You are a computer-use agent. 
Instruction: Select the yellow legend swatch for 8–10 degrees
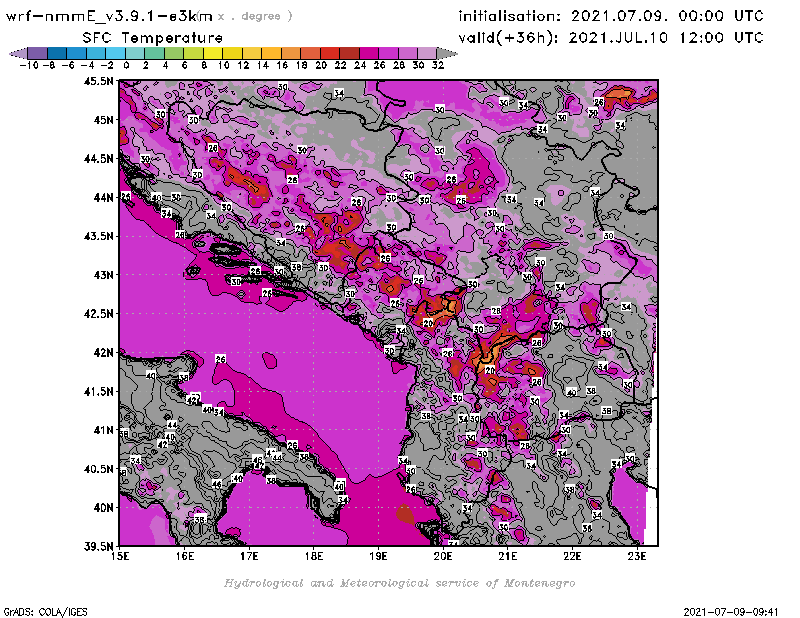tap(213, 53)
